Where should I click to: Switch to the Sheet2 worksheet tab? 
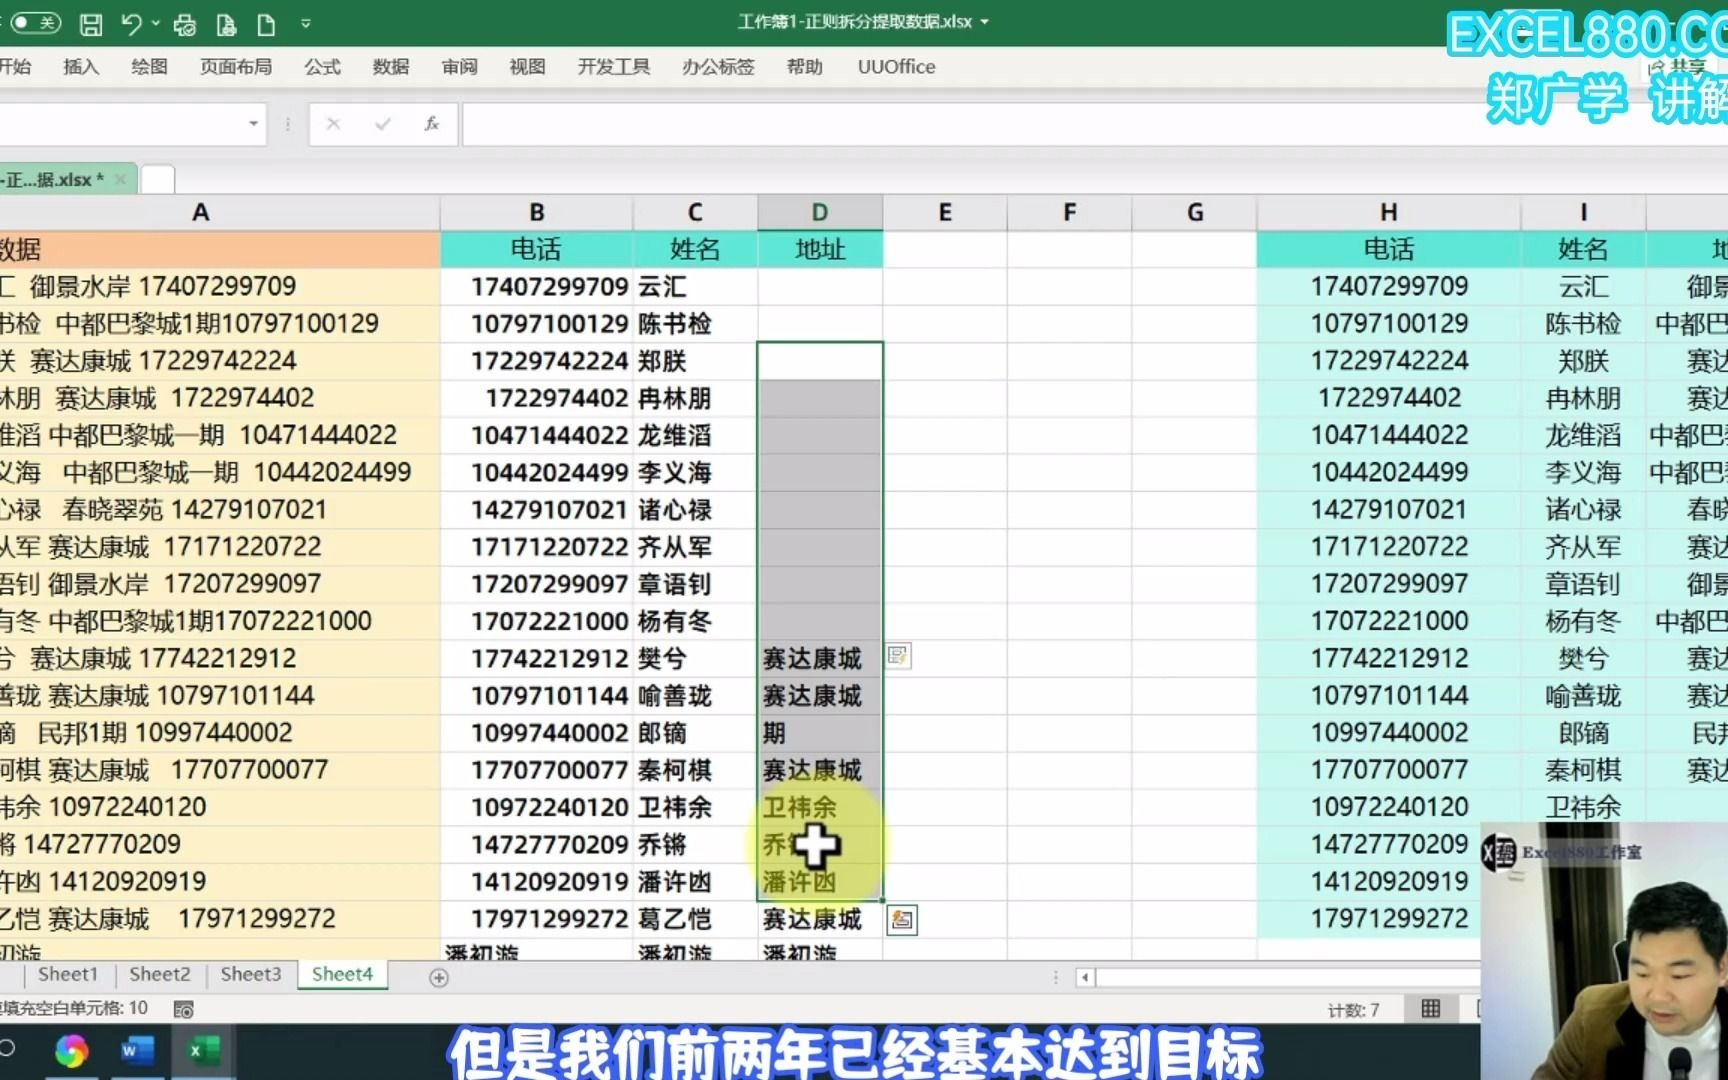pos(159,973)
